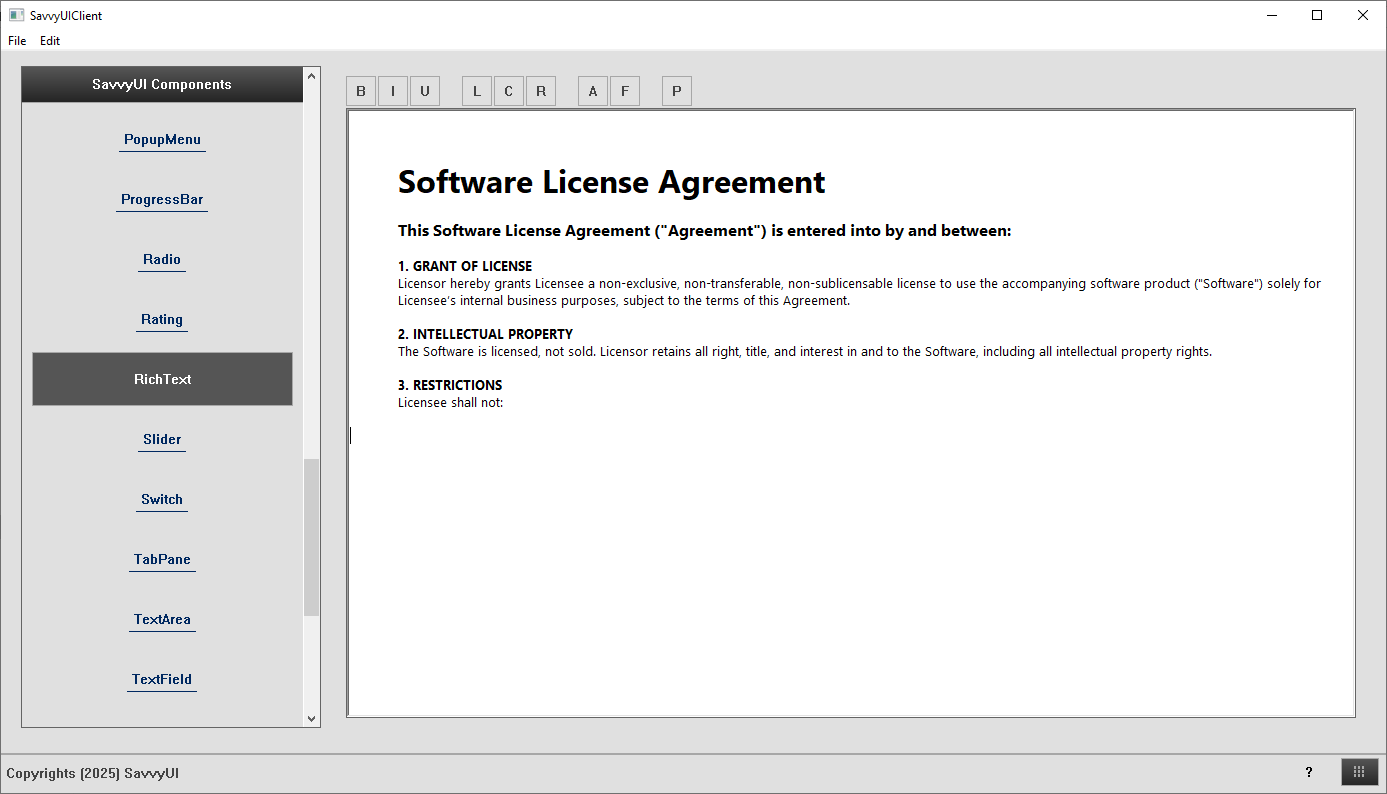This screenshot has width=1387, height=794.
Task: Click the A toolbar button
Action: 593,92
